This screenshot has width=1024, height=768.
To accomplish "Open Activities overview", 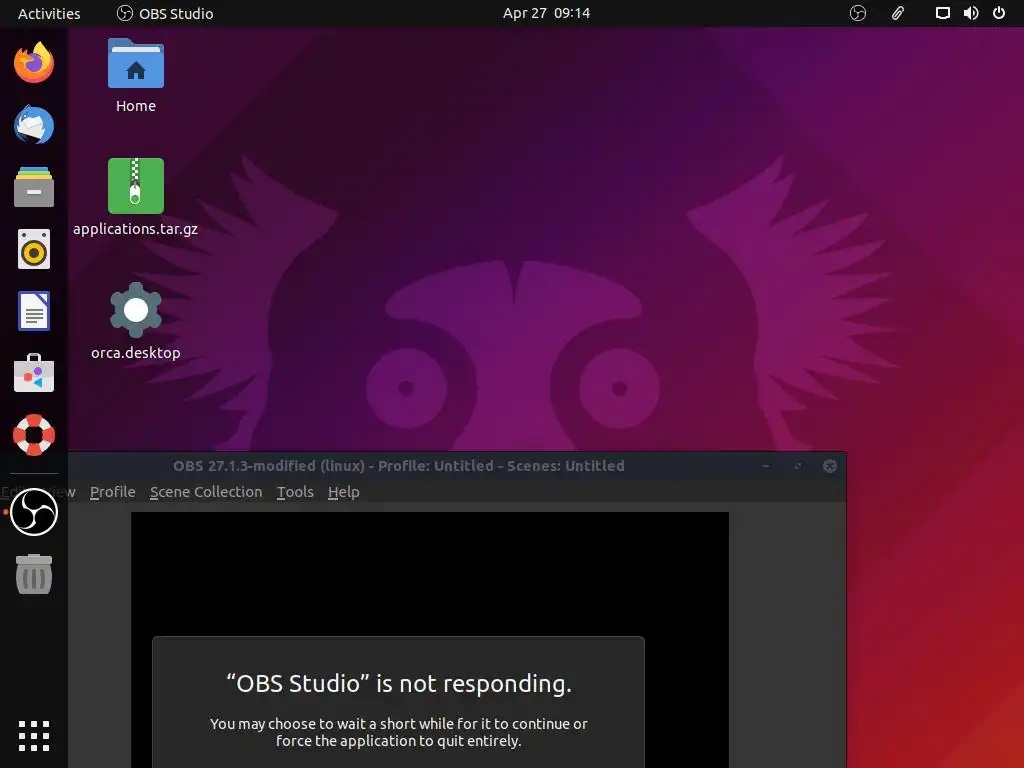I will pyautogui.click(x=49, y=14).
